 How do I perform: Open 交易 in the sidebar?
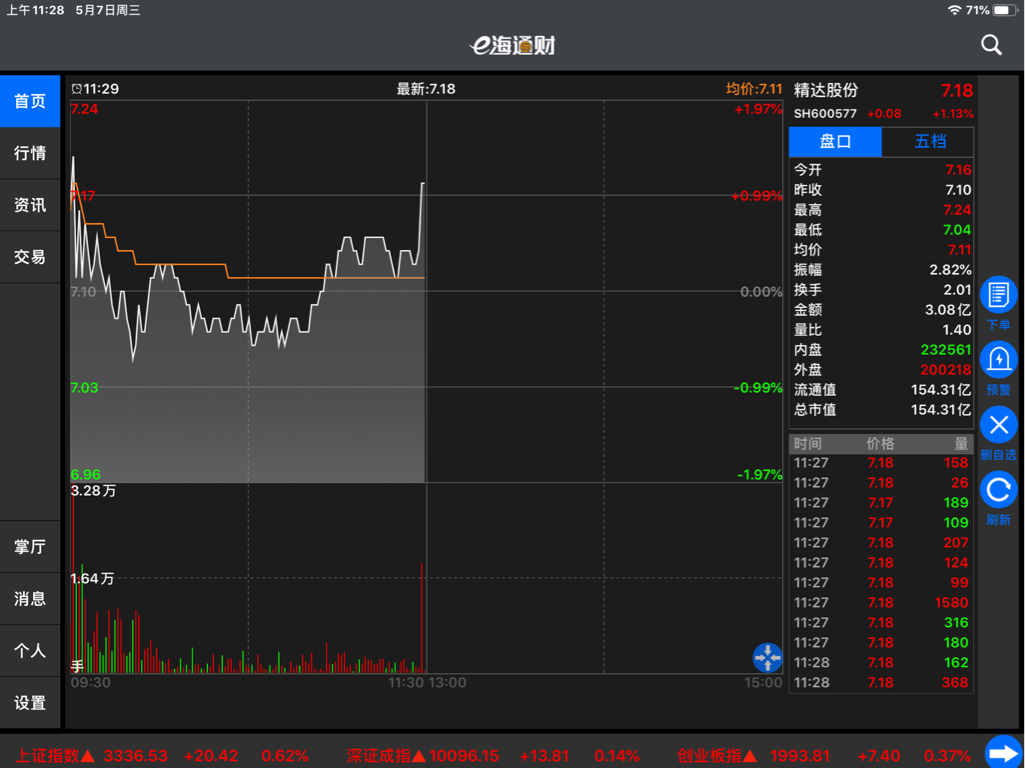coord(30,257)
